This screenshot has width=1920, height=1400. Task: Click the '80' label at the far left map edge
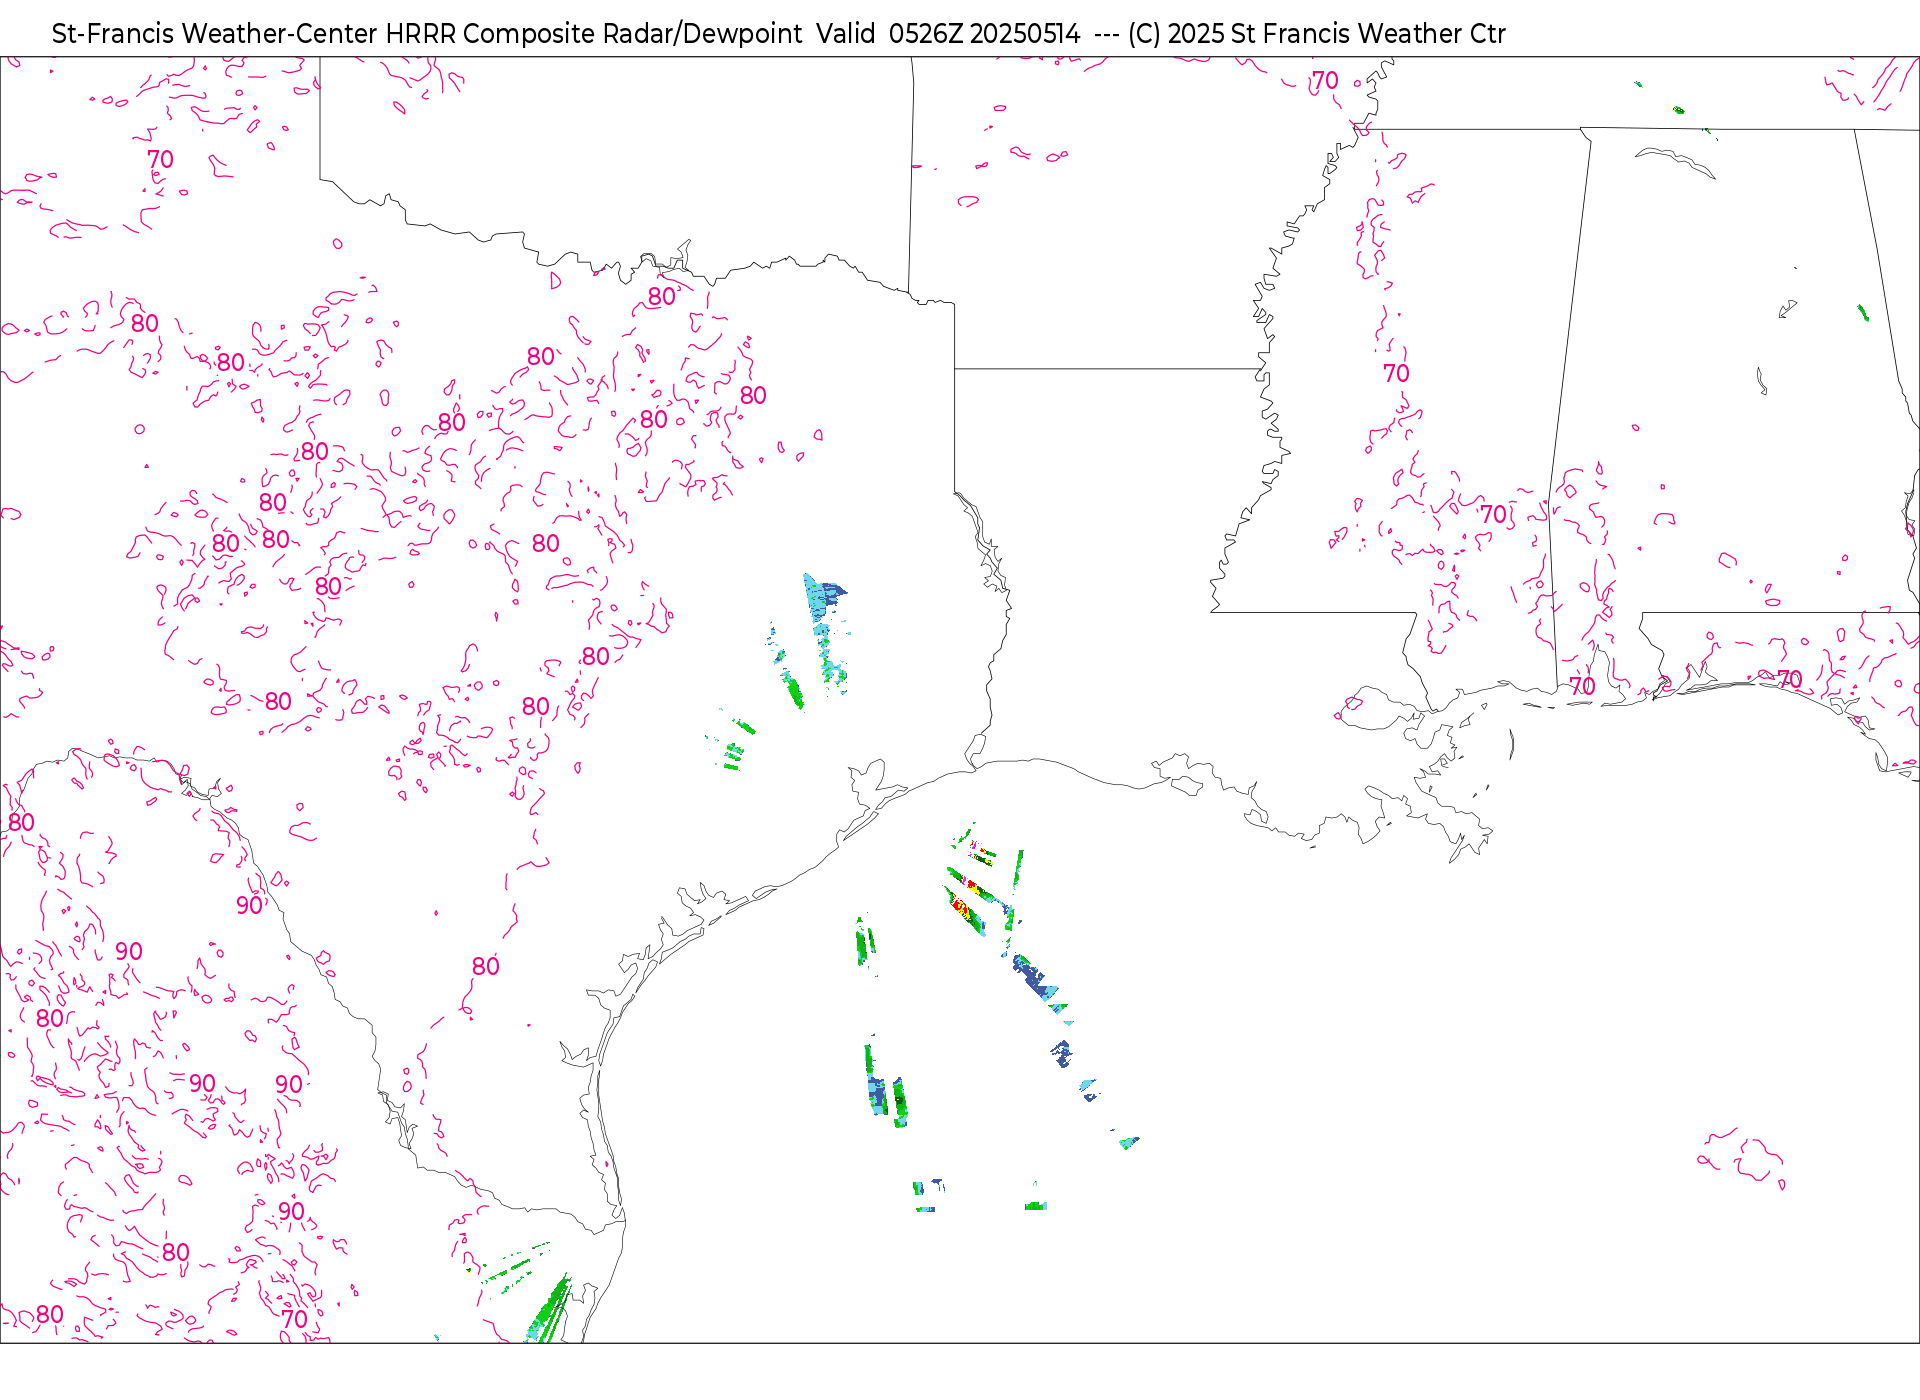click(21, 823)
